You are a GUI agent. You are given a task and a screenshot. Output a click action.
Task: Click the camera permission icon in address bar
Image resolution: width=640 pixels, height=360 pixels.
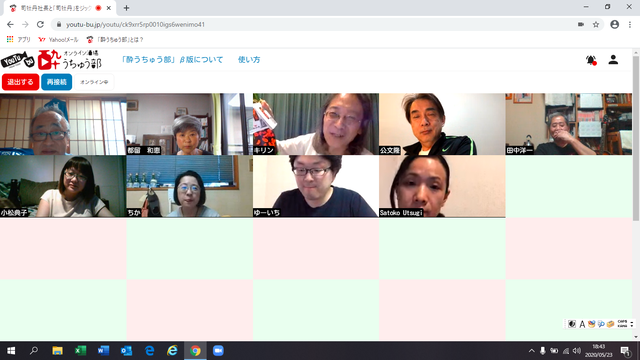tap(581, 24)
